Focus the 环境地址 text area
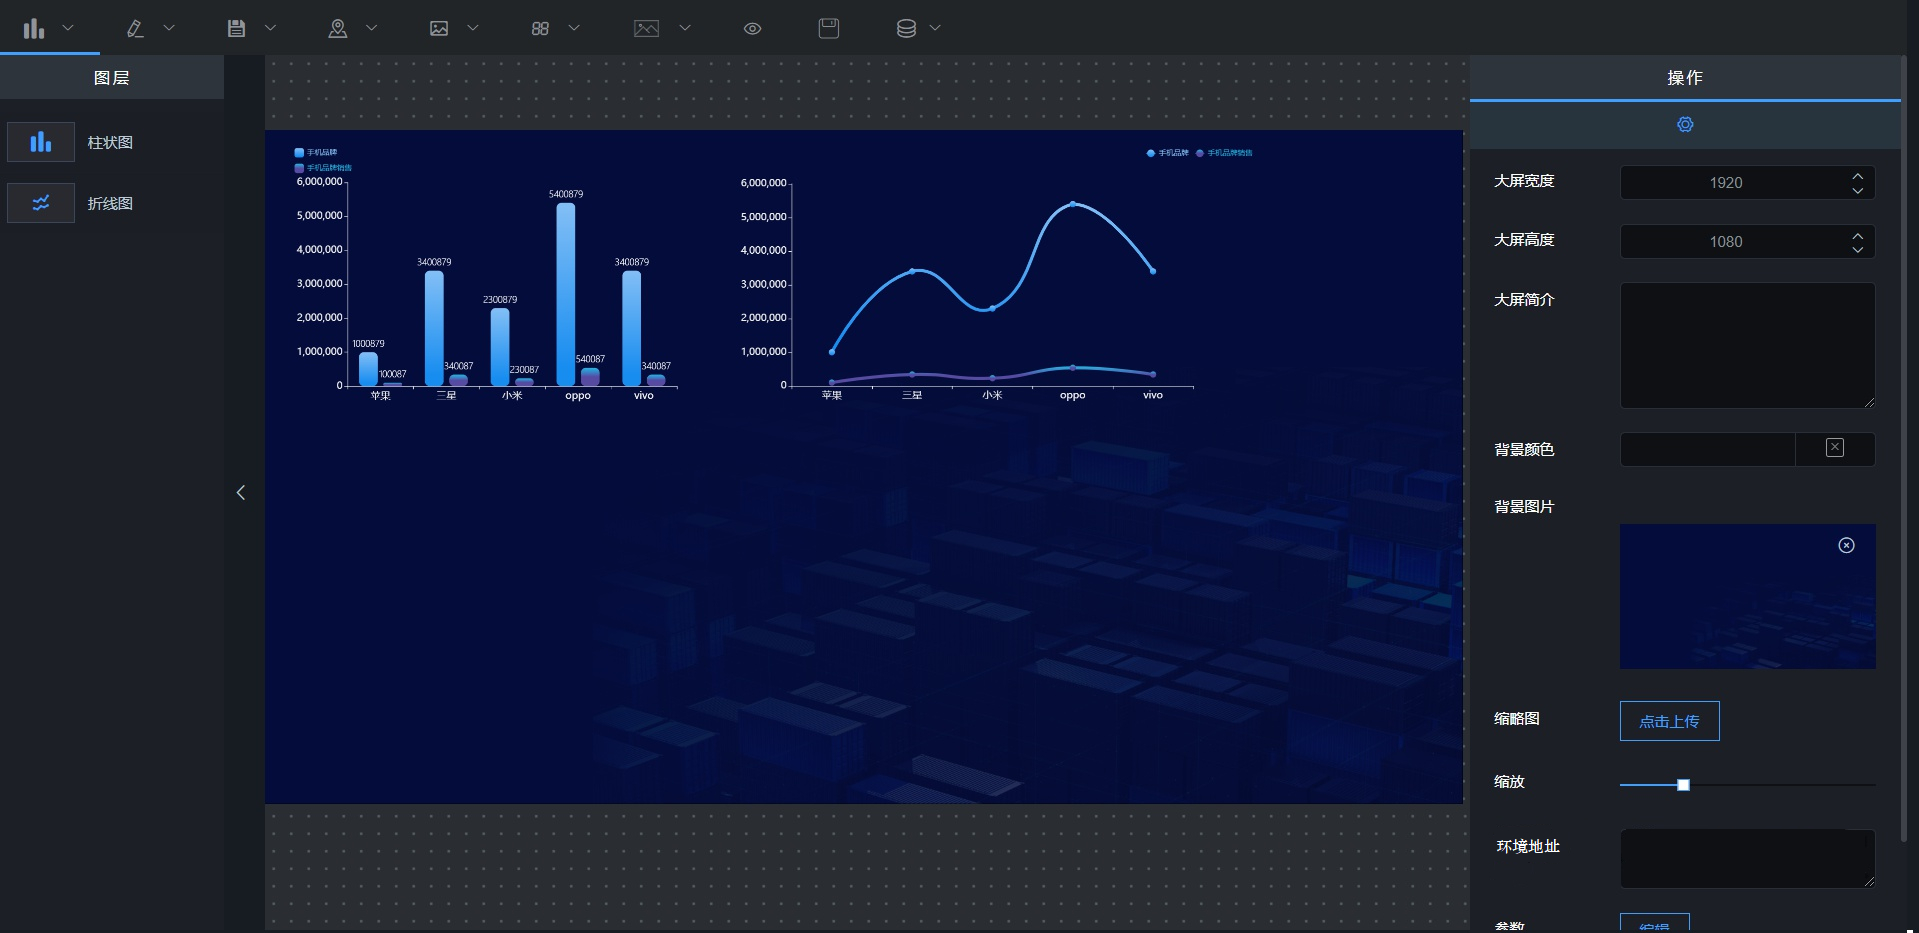 click(x=1747, y=858)
